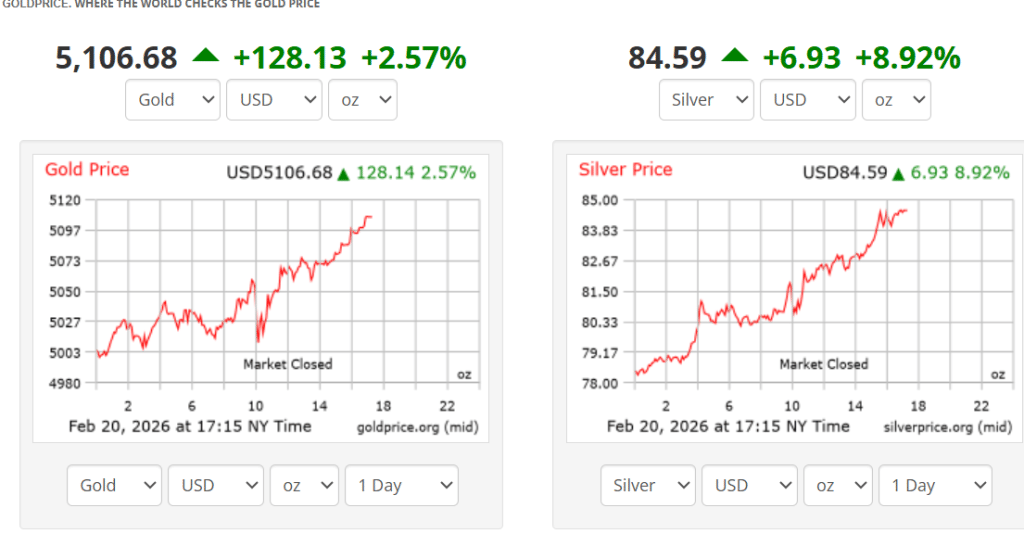Open the Silver dropdown below the silver chart

tap(648, 486)
